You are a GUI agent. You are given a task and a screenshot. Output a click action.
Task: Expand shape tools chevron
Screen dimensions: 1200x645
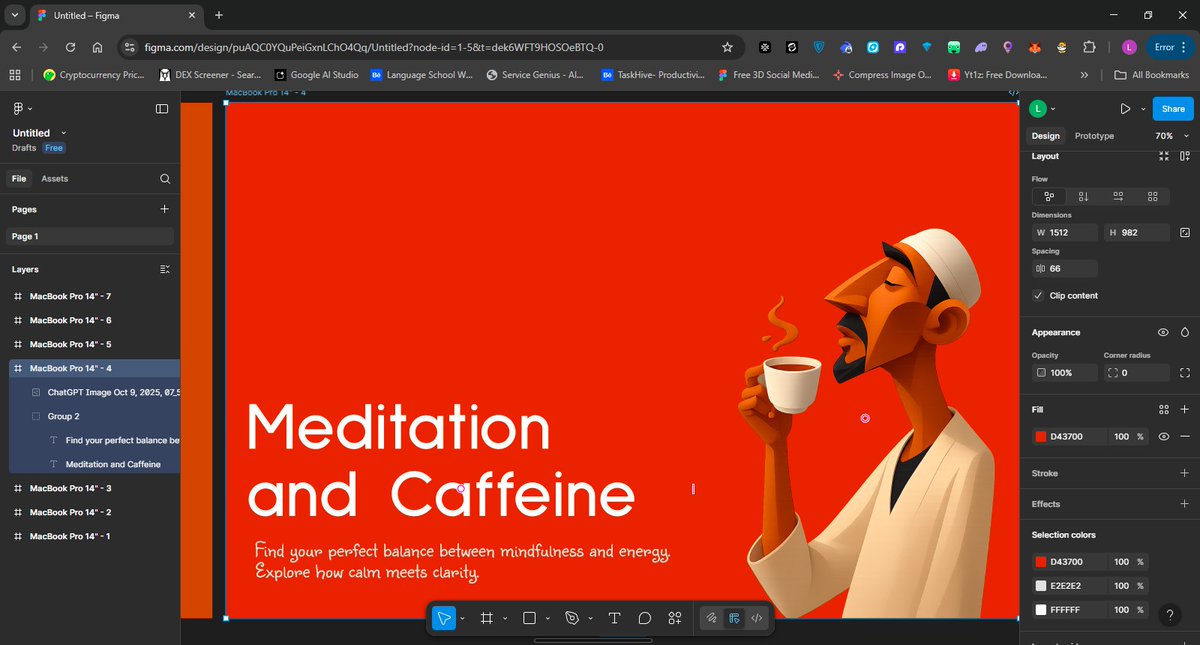548,619
